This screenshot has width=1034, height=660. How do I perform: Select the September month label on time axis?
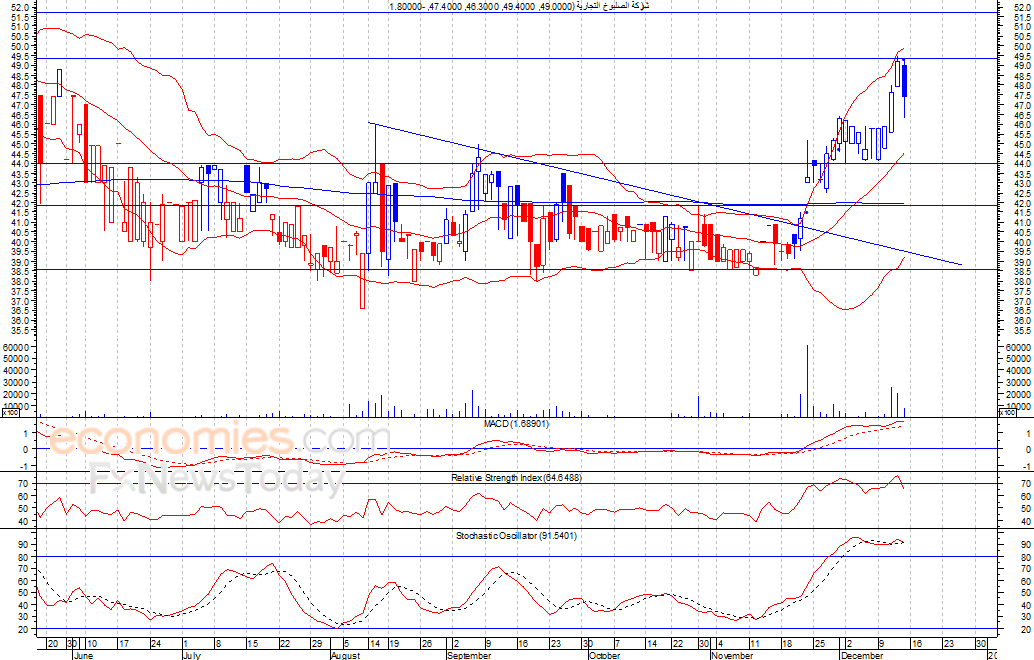point(469,655)
